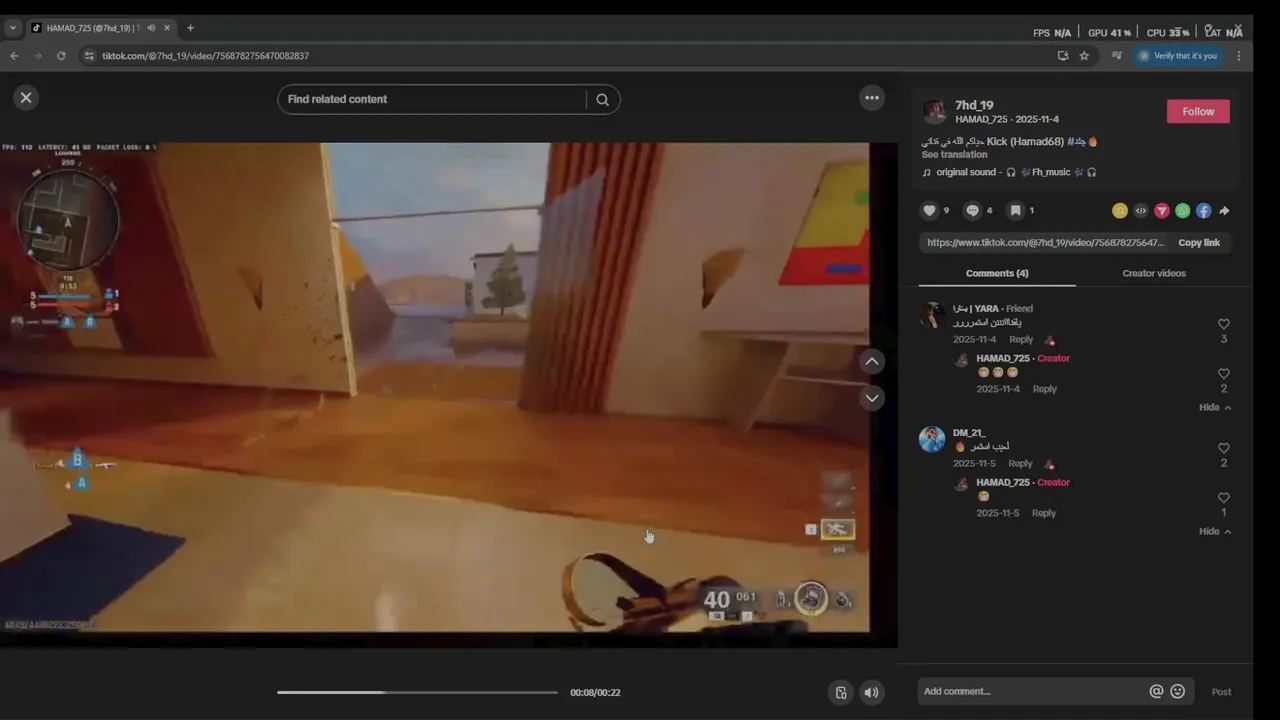Reload the page in the browser
1280x720 pixels.
tap(61, 56)
